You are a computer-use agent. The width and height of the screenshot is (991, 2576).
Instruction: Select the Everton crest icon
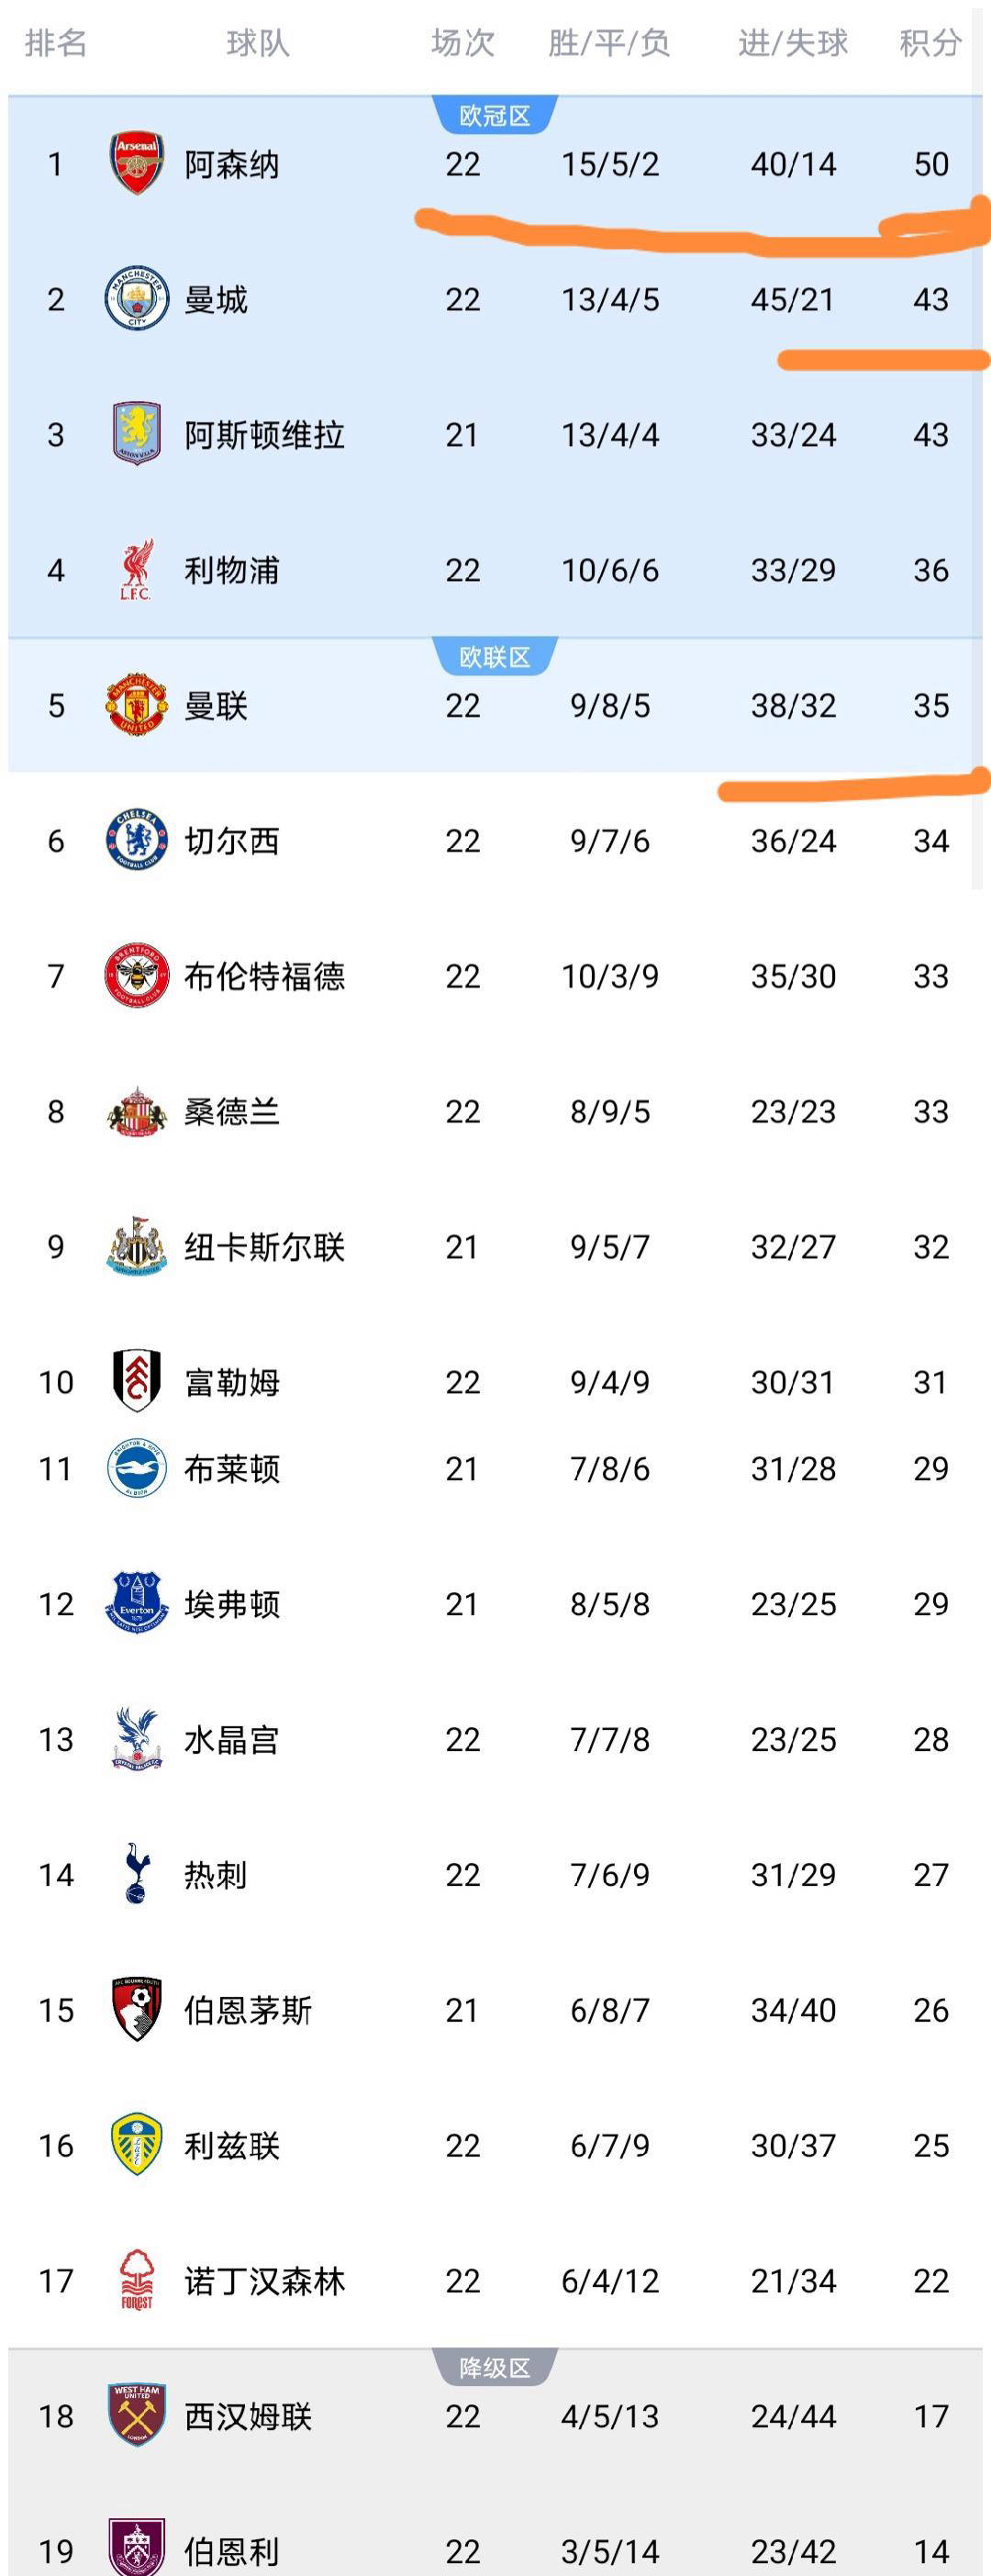click(x=136, y=1603)
